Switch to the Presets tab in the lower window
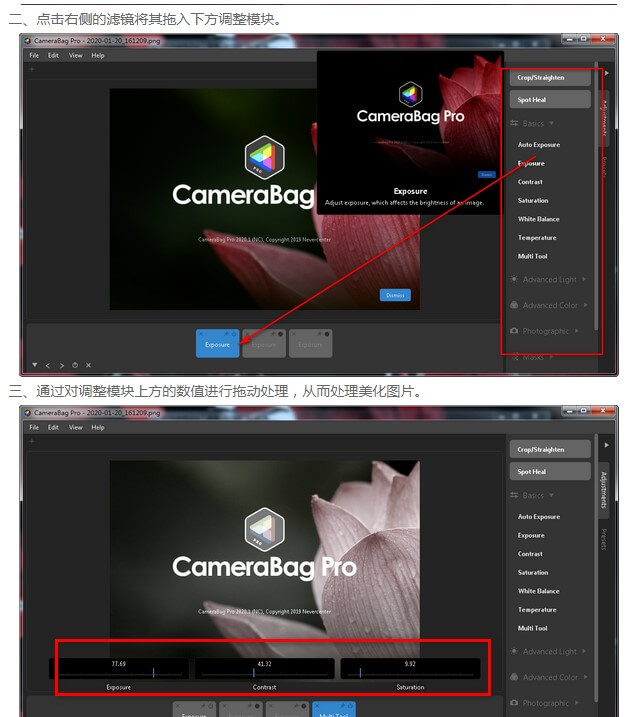 pos(604,539)
